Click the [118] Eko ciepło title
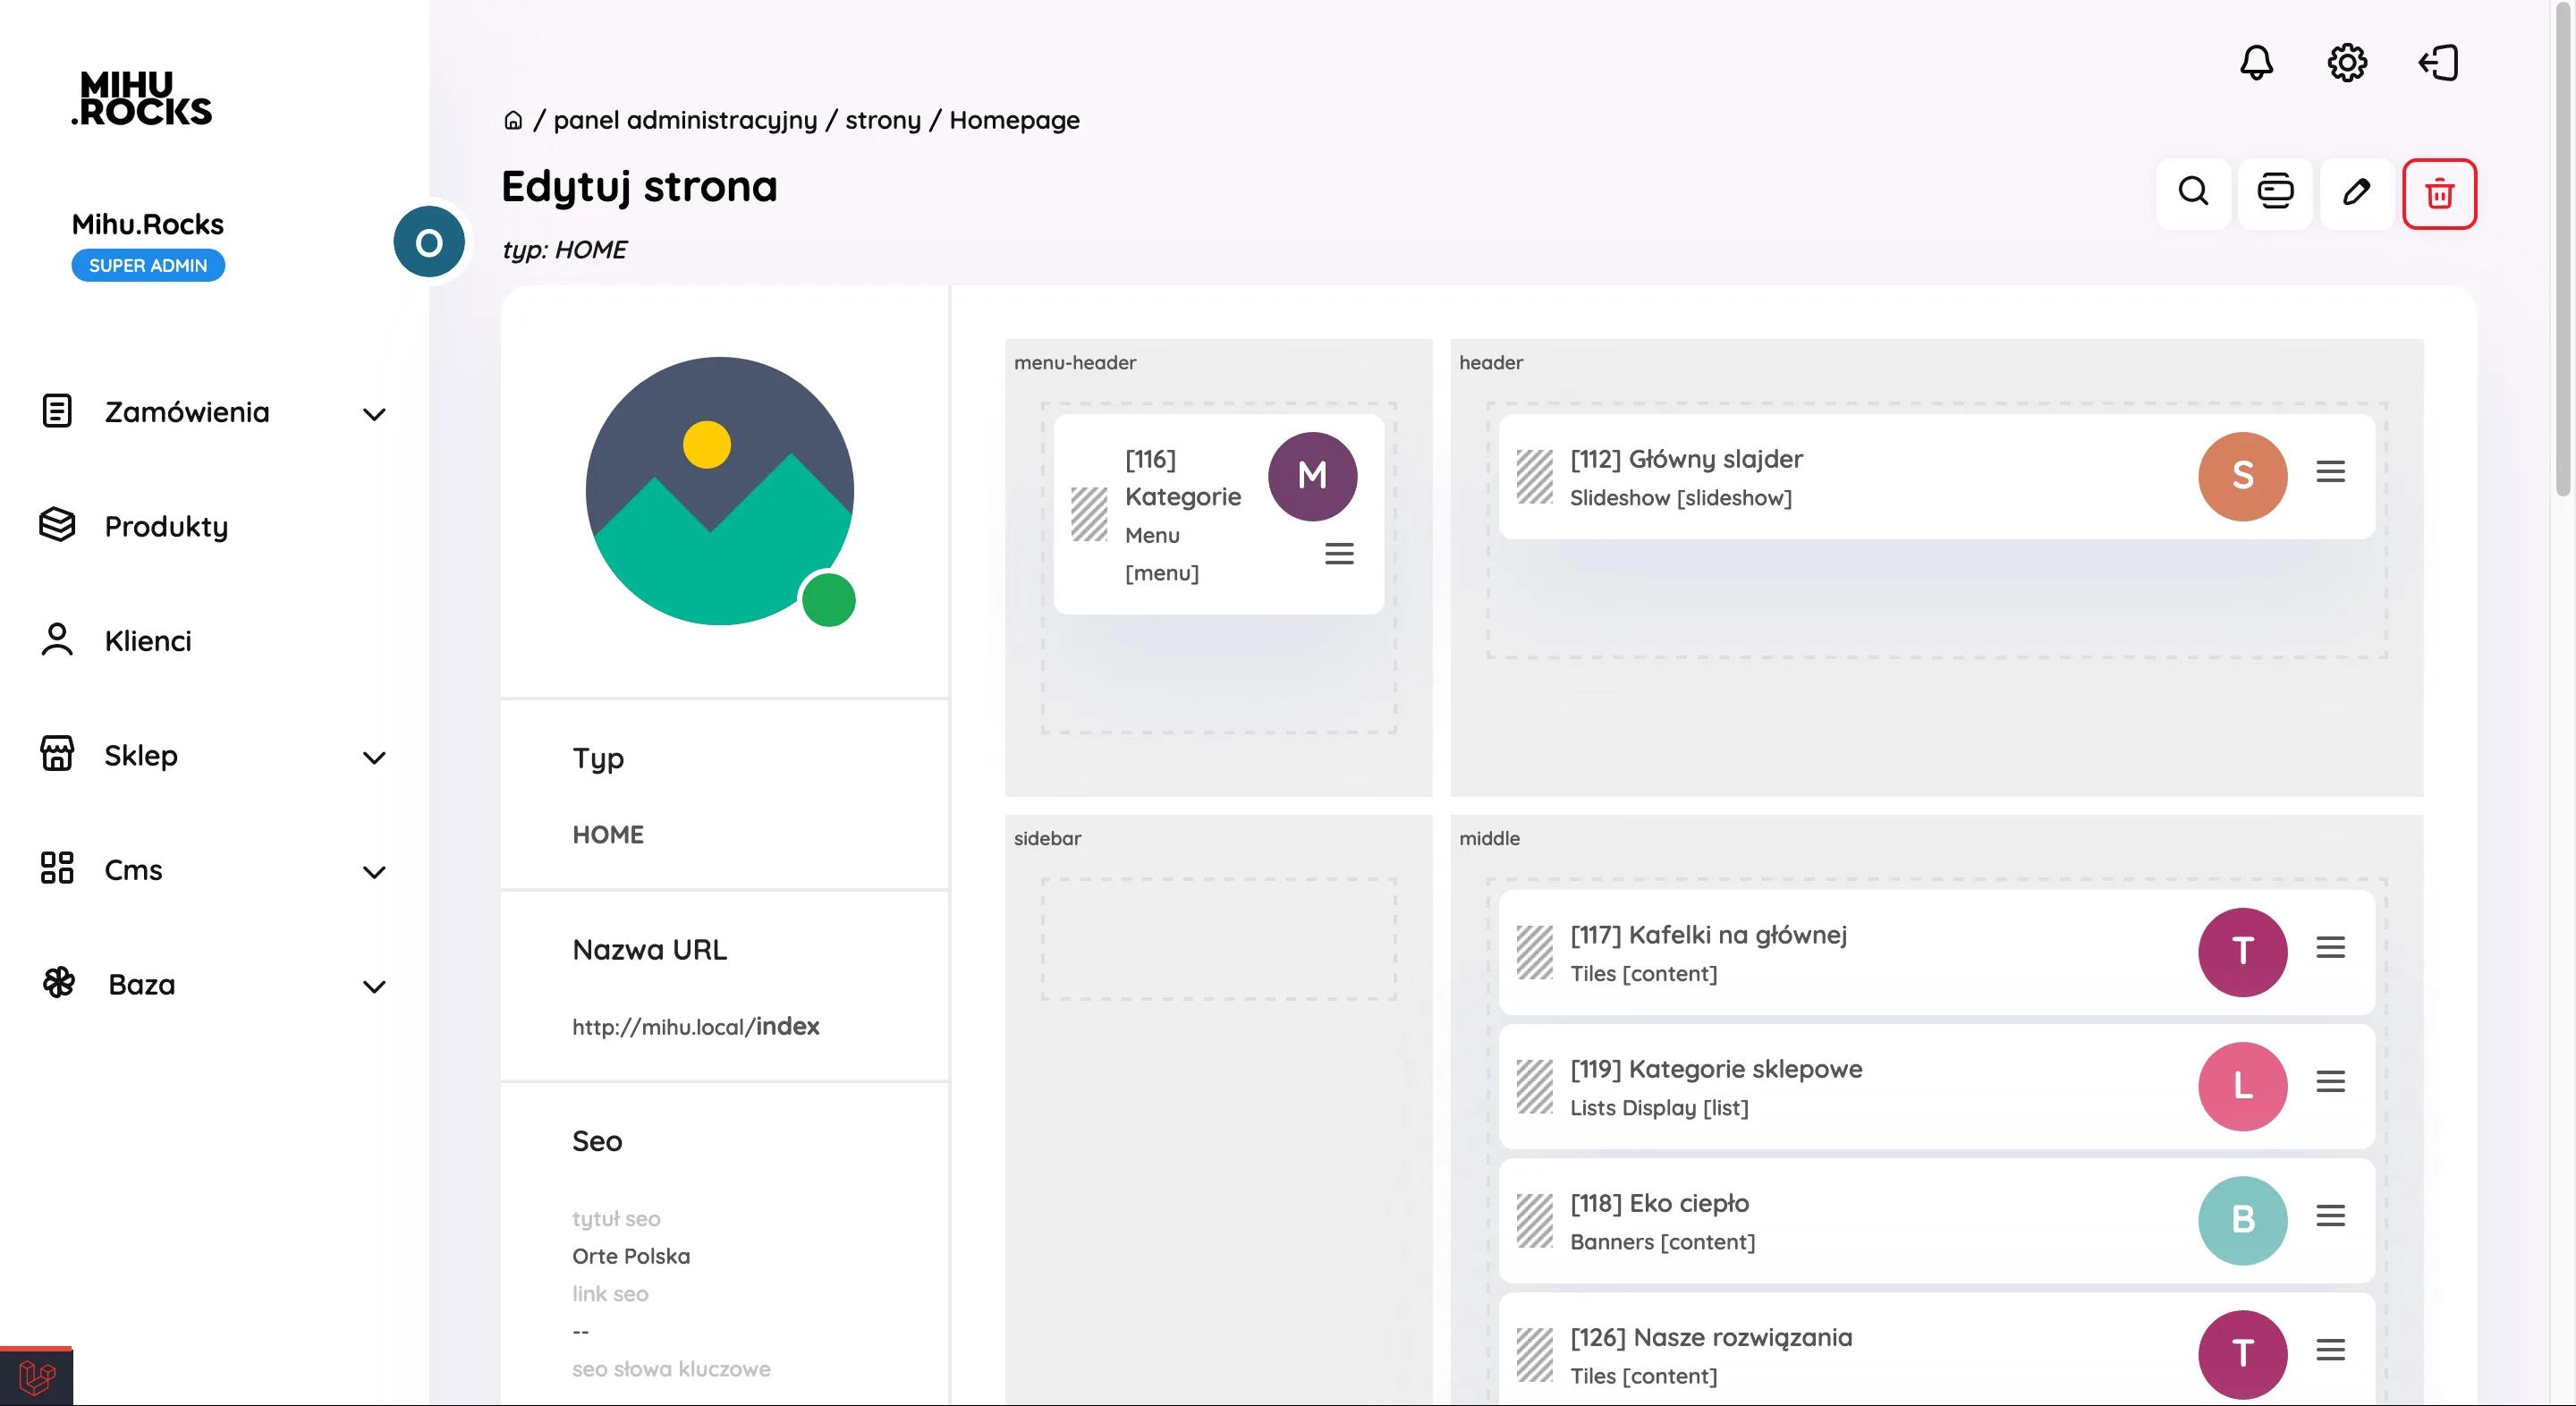Screen dimensions: 2576x1406 click(1659, 1203)
